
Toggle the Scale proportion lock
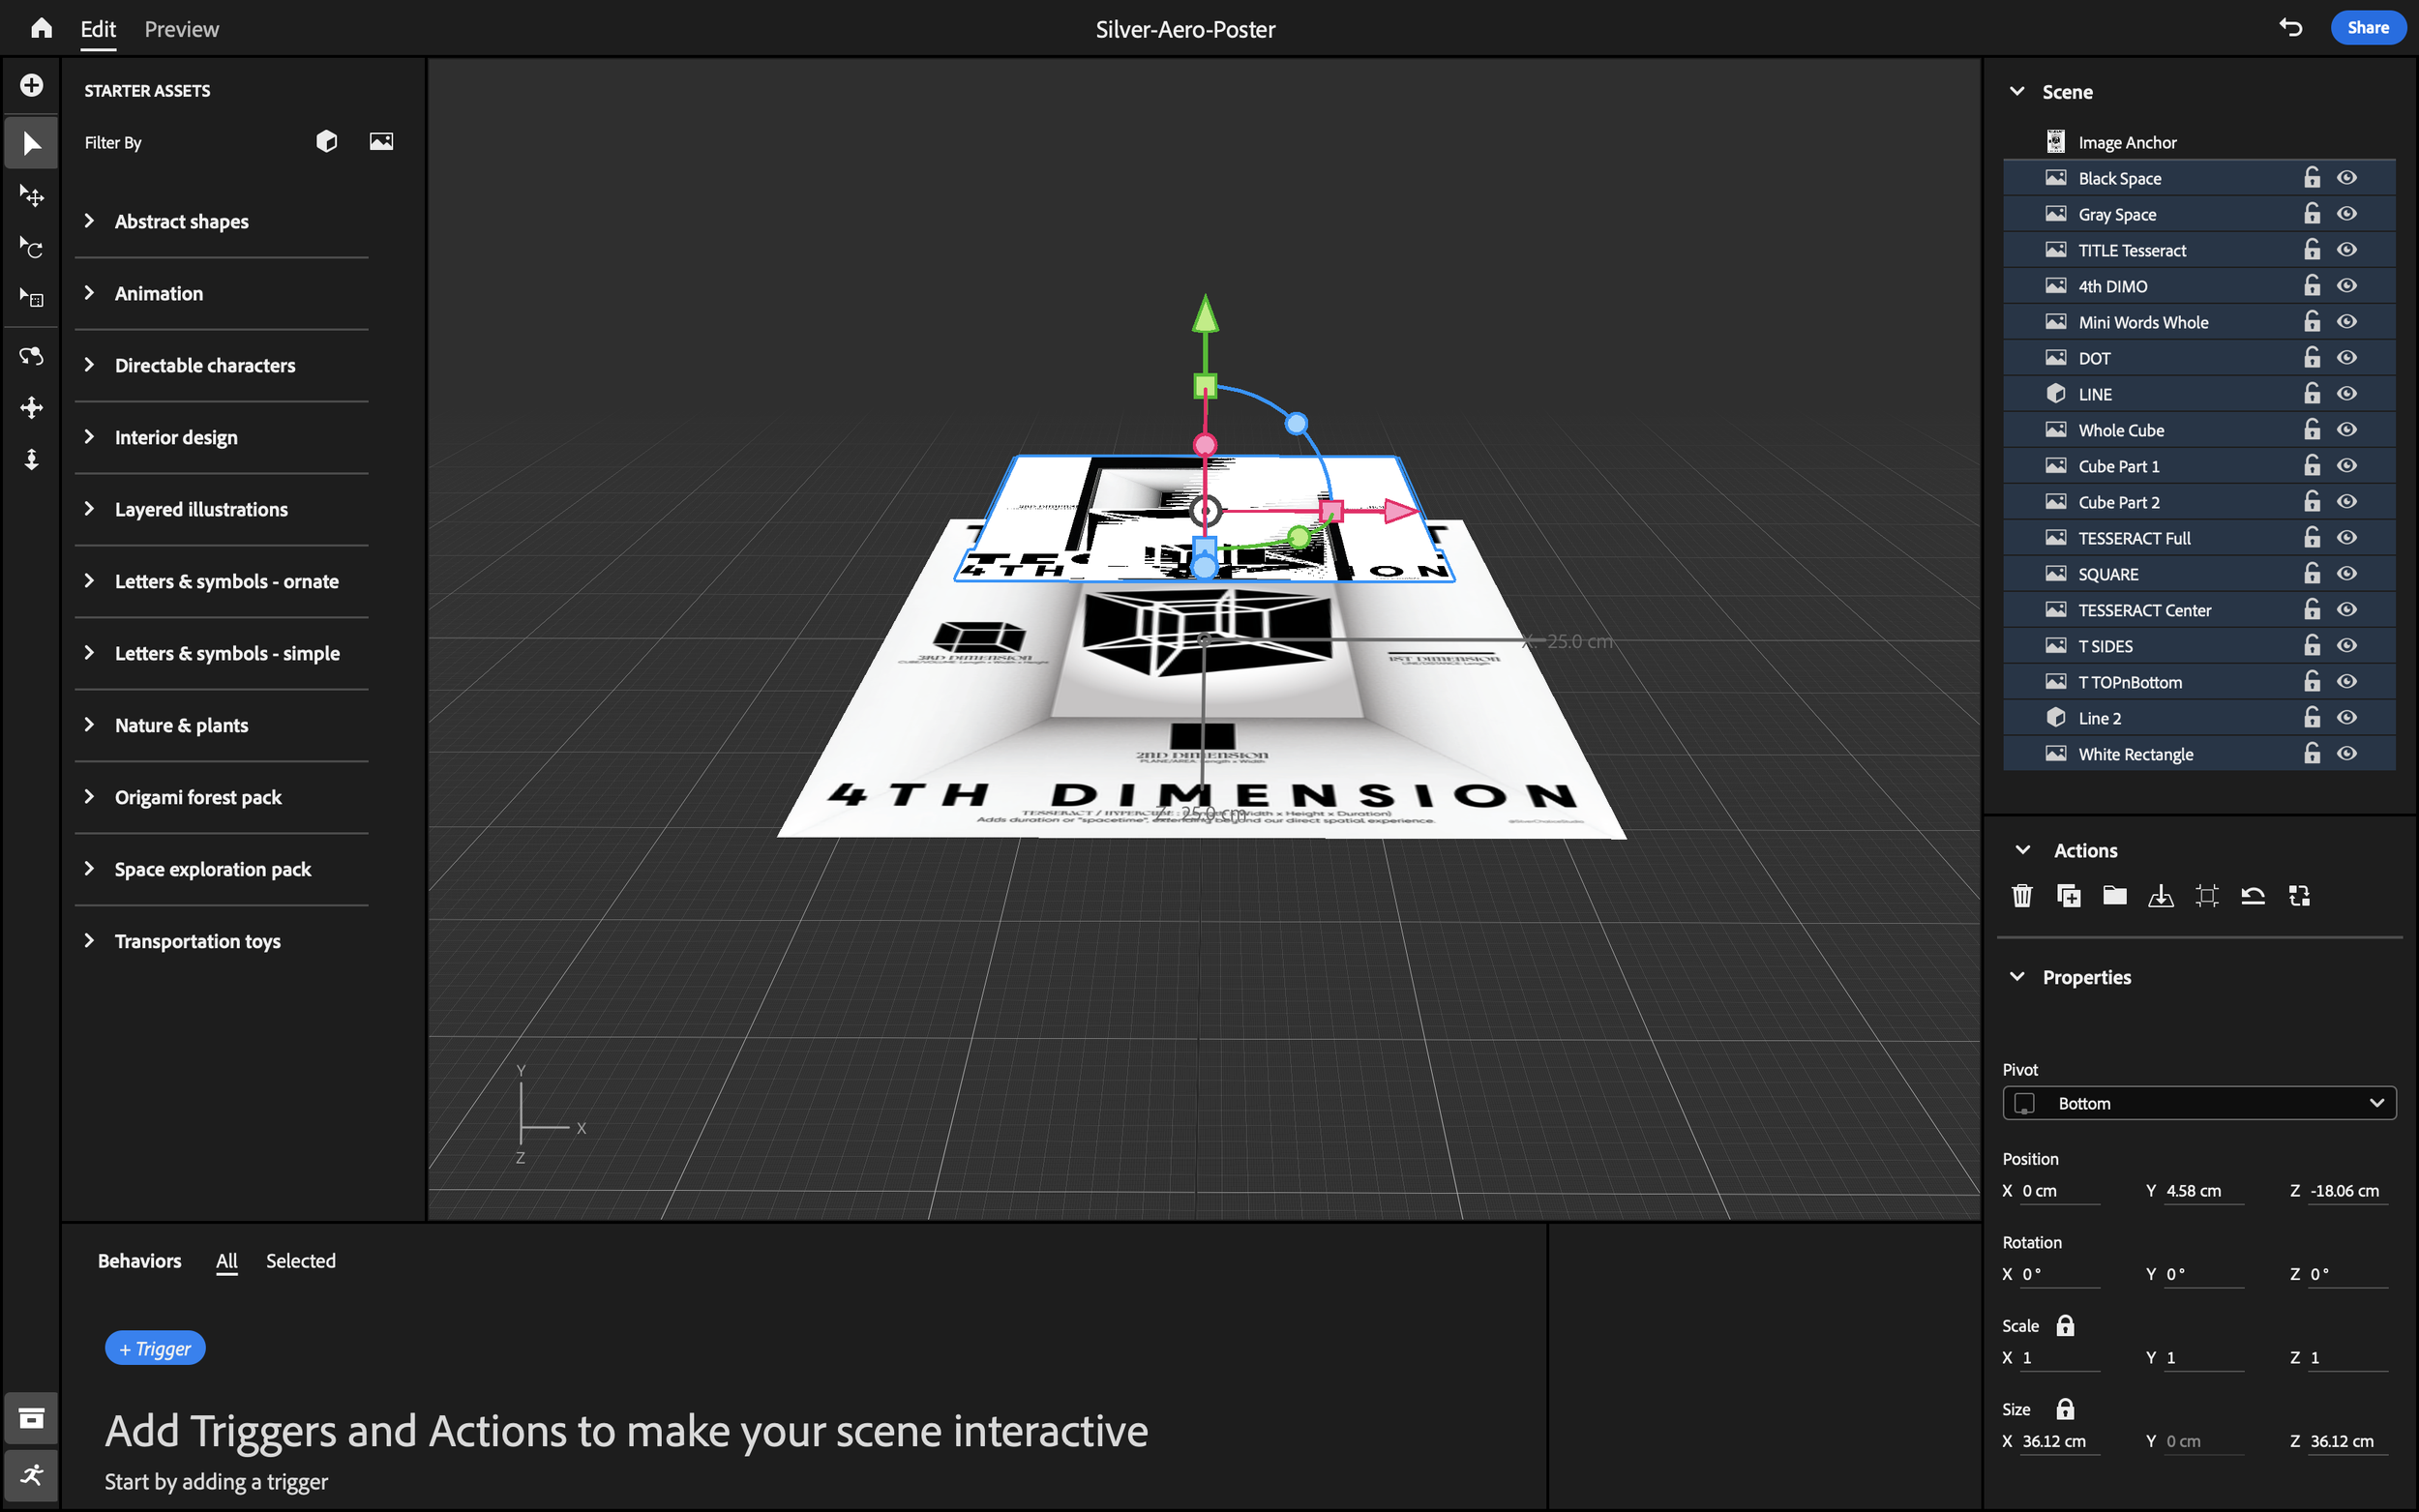coord(2065,1326)
